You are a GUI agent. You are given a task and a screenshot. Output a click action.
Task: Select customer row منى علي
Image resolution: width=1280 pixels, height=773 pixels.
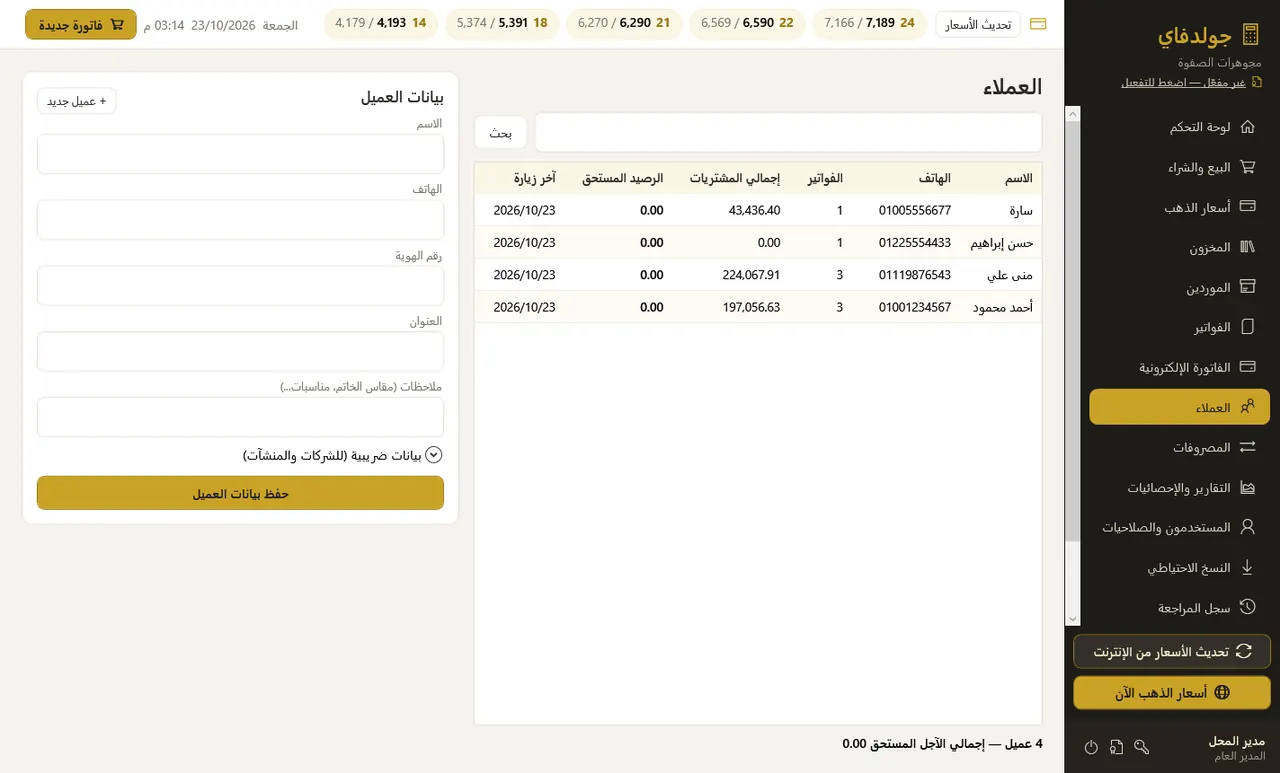pos(758,275)
